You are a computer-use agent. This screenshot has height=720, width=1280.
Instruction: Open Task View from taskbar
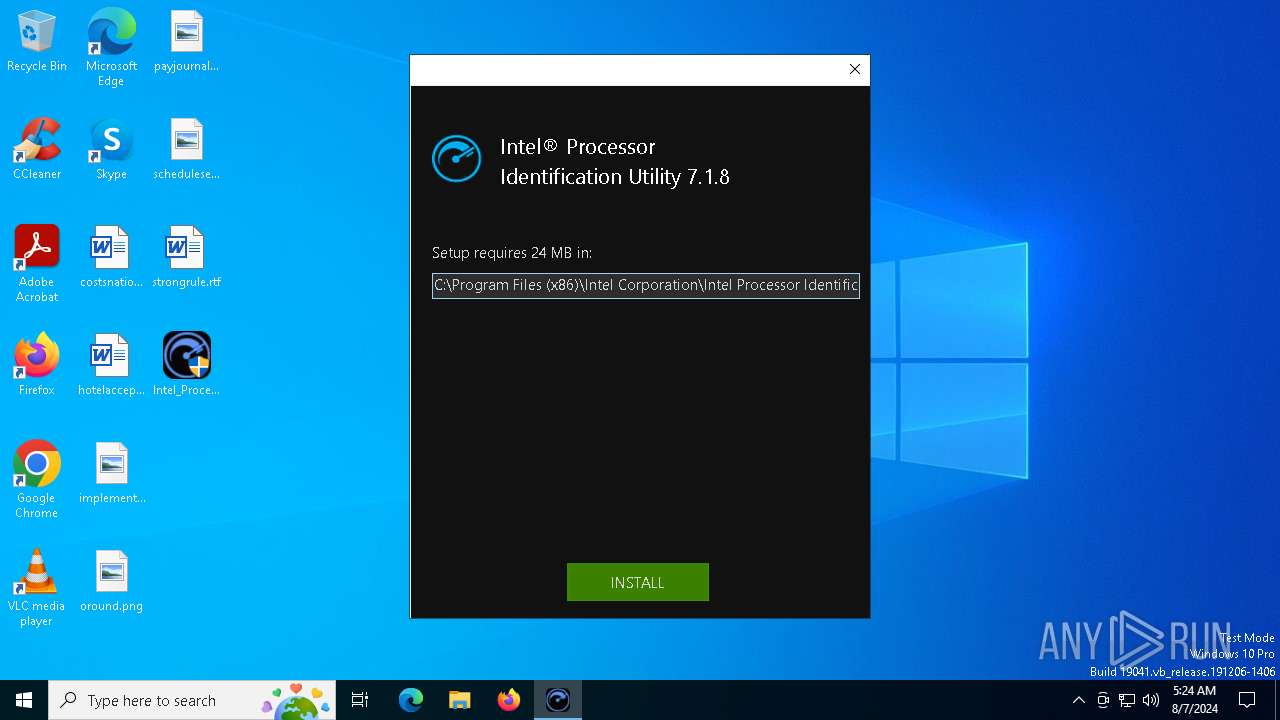360,700
